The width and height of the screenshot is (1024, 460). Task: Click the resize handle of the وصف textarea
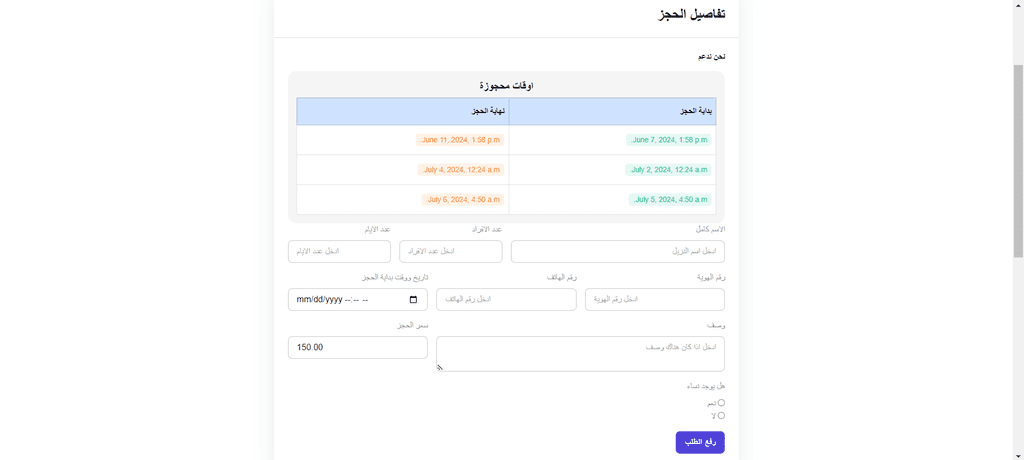click(x=440, y=367)
